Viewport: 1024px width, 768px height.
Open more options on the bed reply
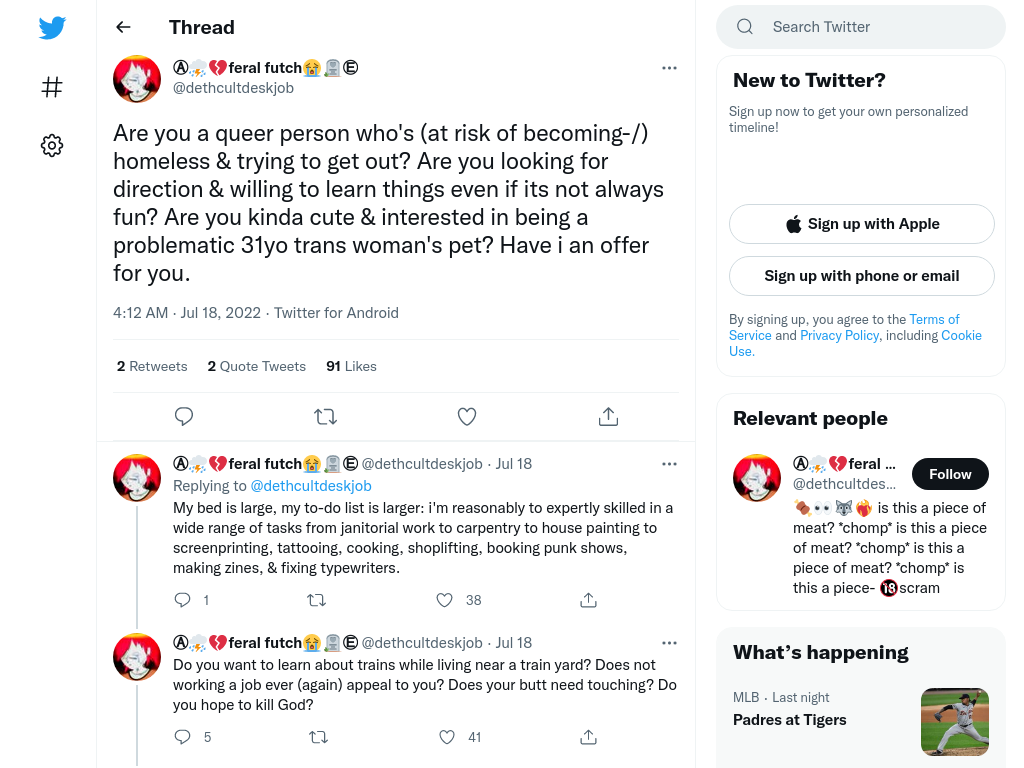tap(669, 464)
